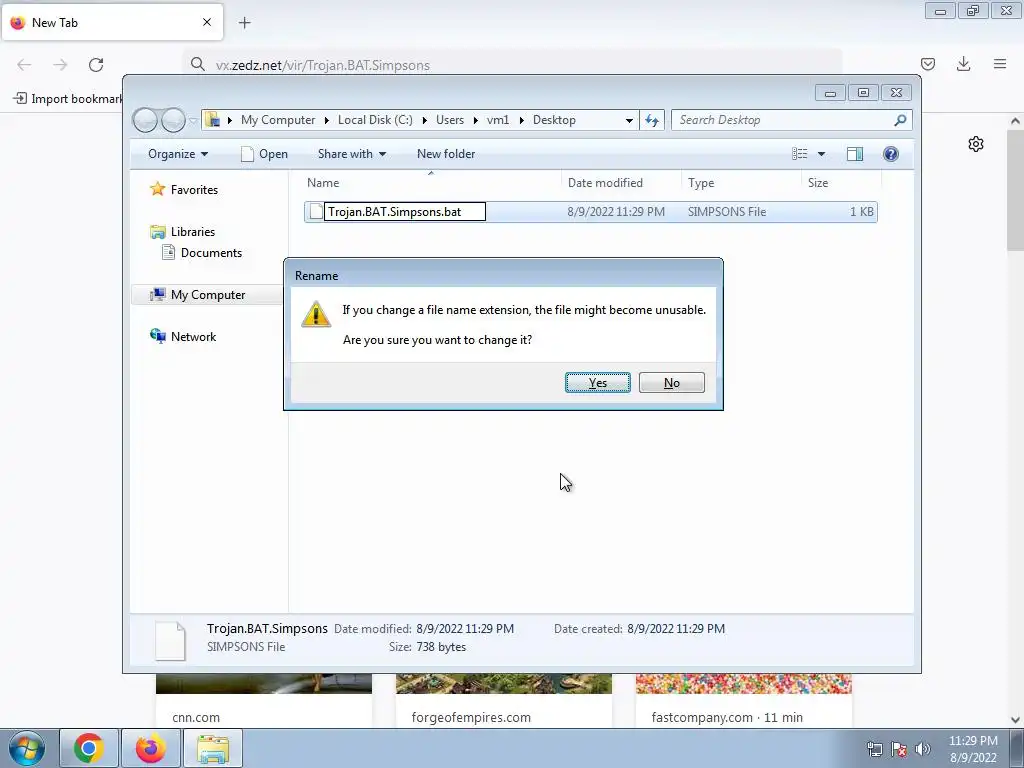The width and height of the screenshot is (1024, 768).
Task: Click Firefox's back arrow
Action: (24, 65)
